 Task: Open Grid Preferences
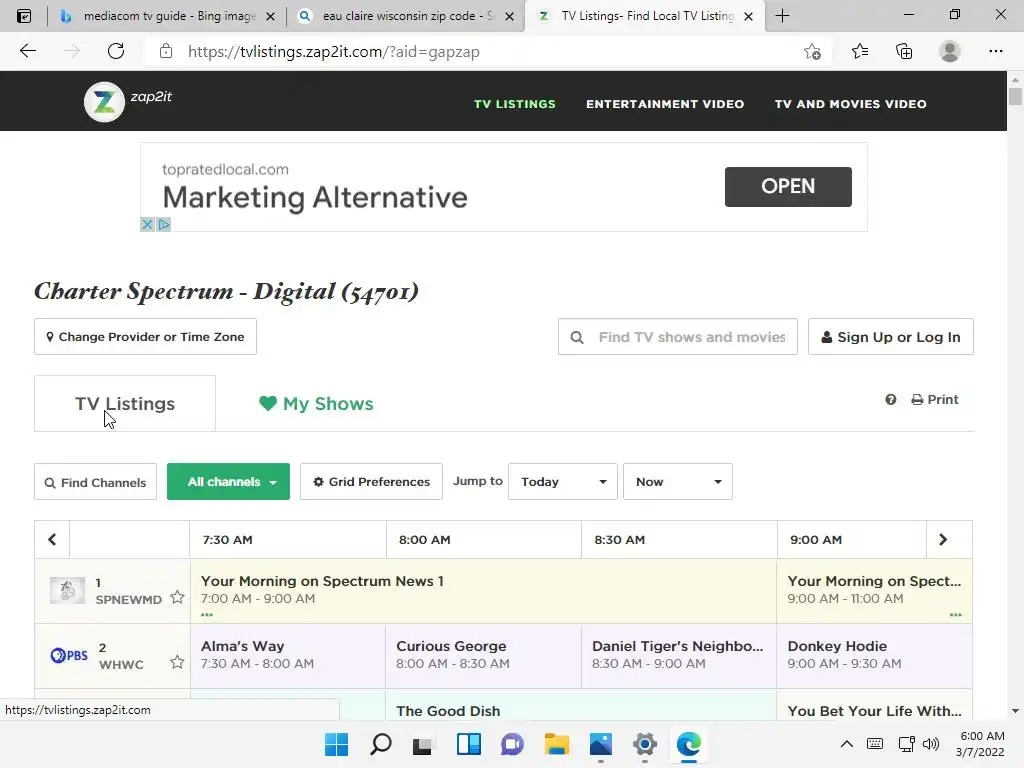tap(372, 482)
